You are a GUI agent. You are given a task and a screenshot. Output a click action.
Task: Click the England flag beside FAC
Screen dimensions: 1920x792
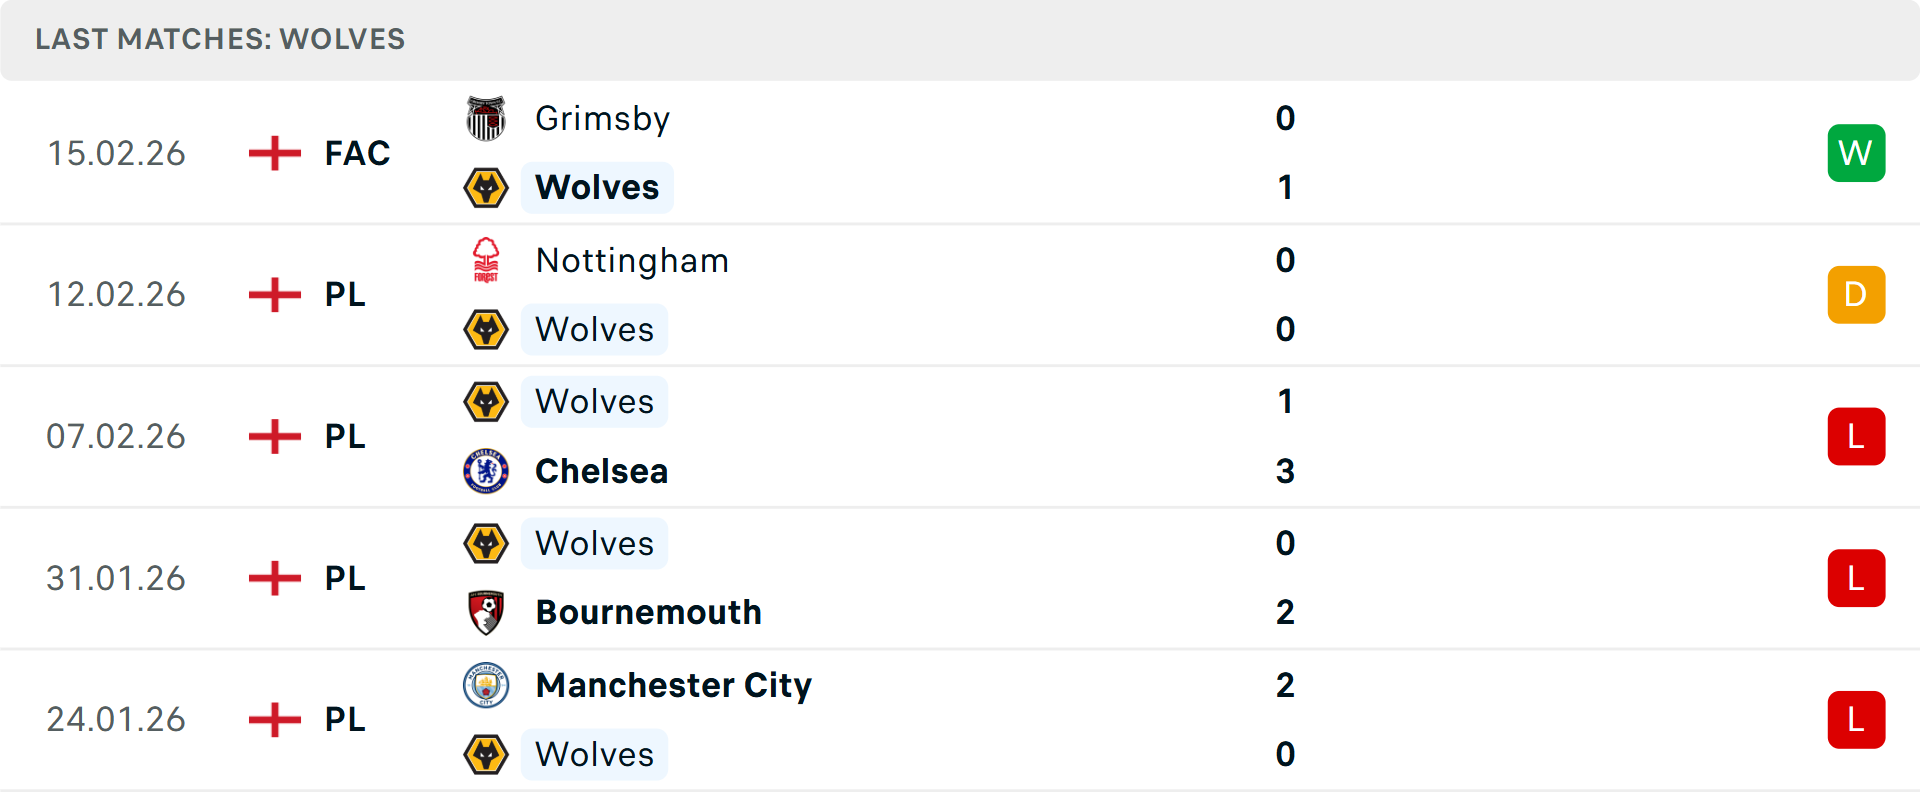pos(273,152)
